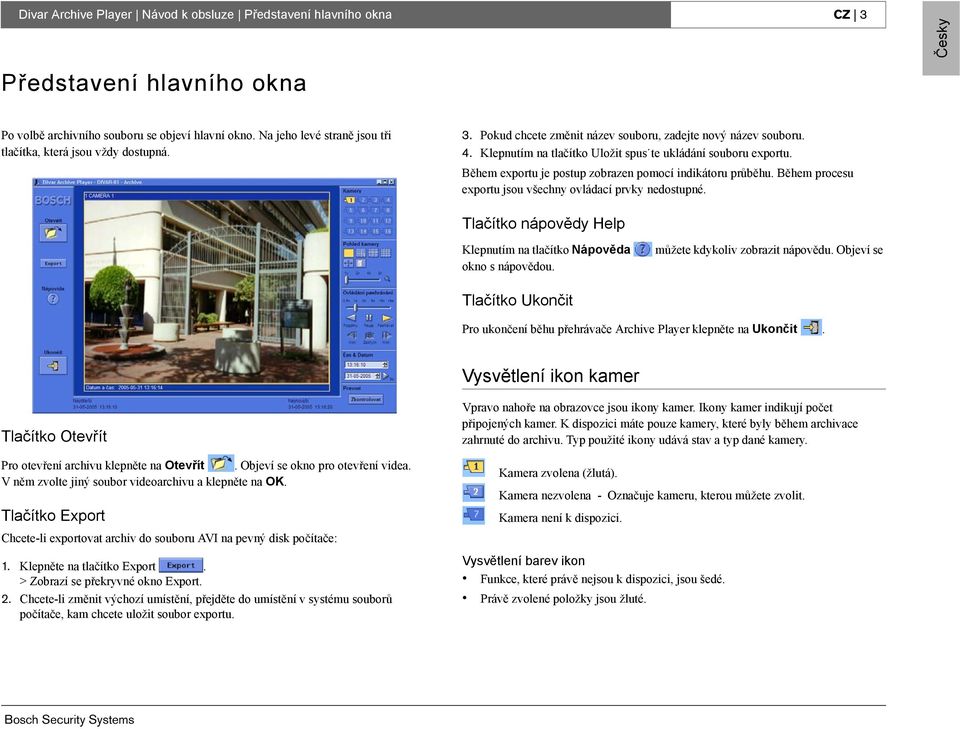
Task: Click the heading "Tlačítko Otevřít"
Action: [x=54, y=436]
